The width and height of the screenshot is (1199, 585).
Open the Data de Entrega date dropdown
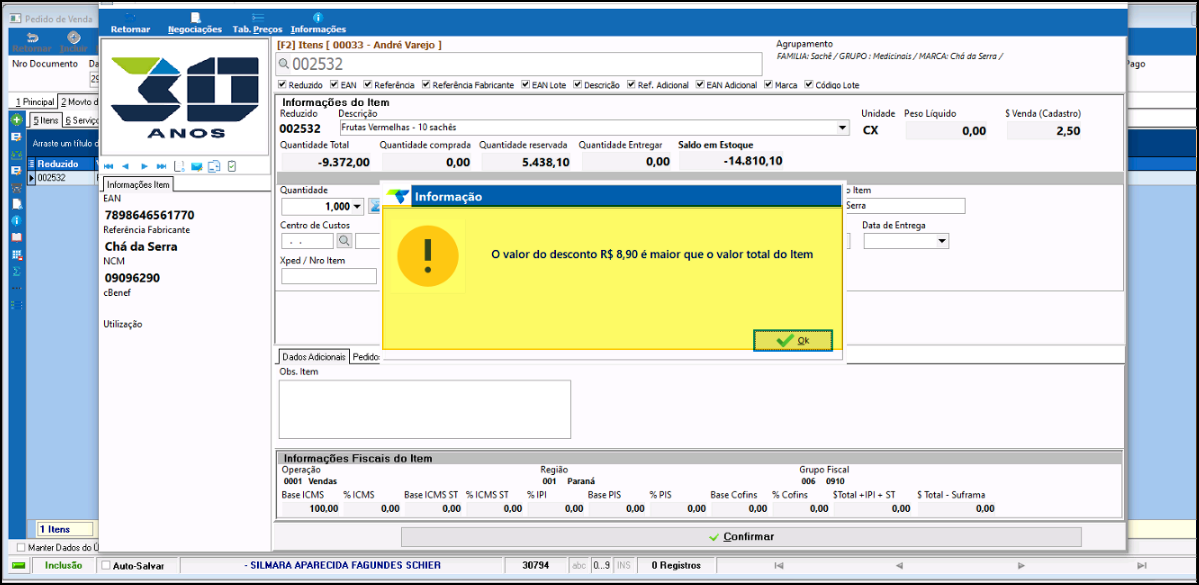click(x=941, y=241)
